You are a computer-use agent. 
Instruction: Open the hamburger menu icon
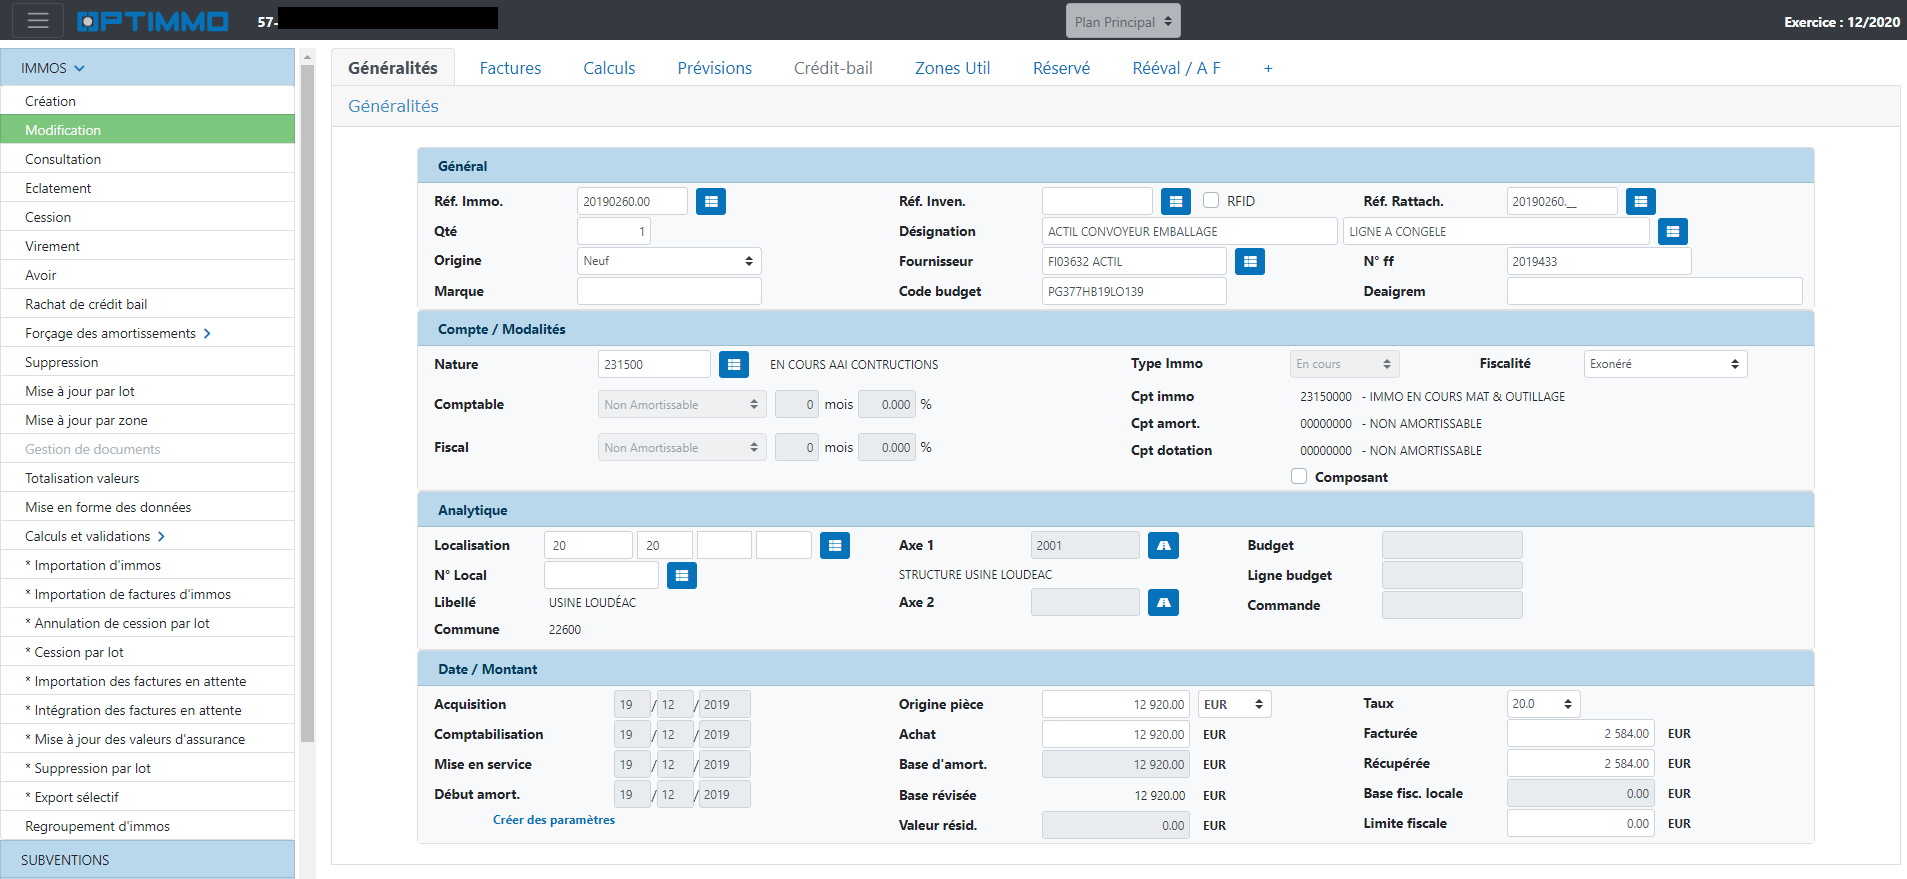38,20
